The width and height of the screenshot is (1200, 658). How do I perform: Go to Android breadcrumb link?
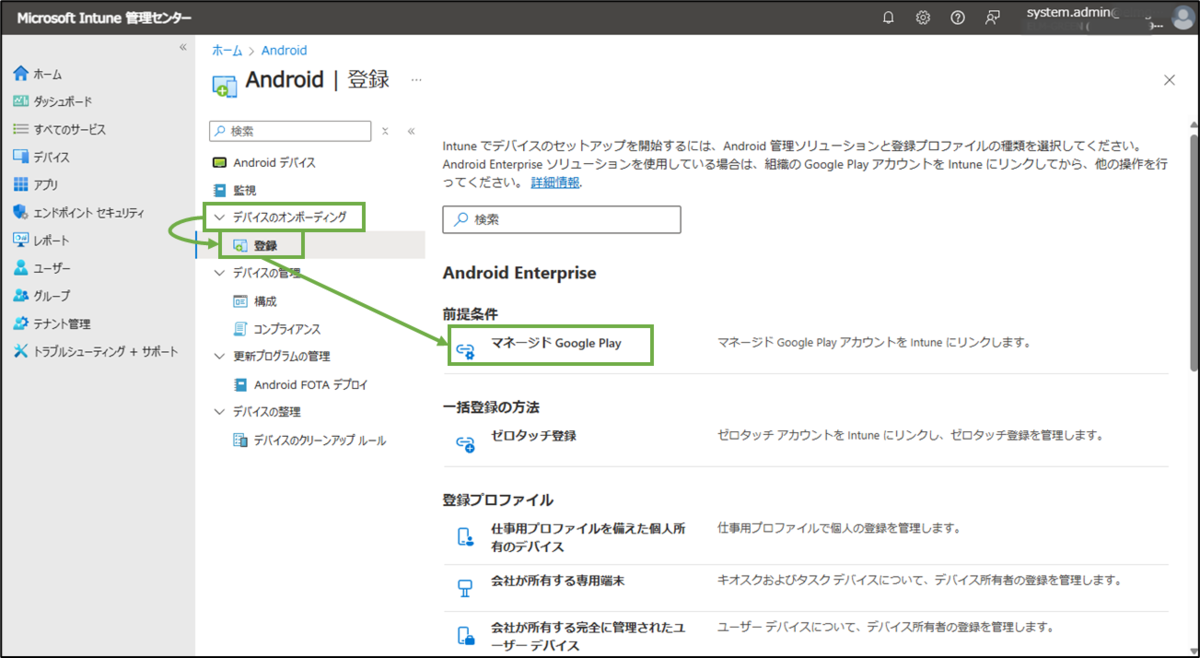(x=284, y=50)
